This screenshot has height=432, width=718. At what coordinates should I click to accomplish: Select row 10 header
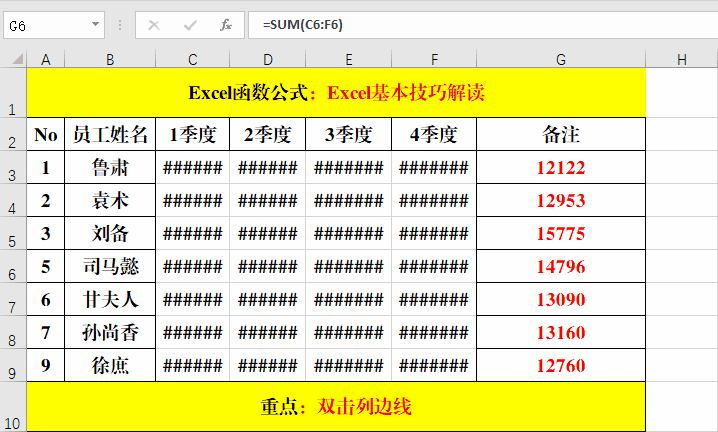[13, 407]
